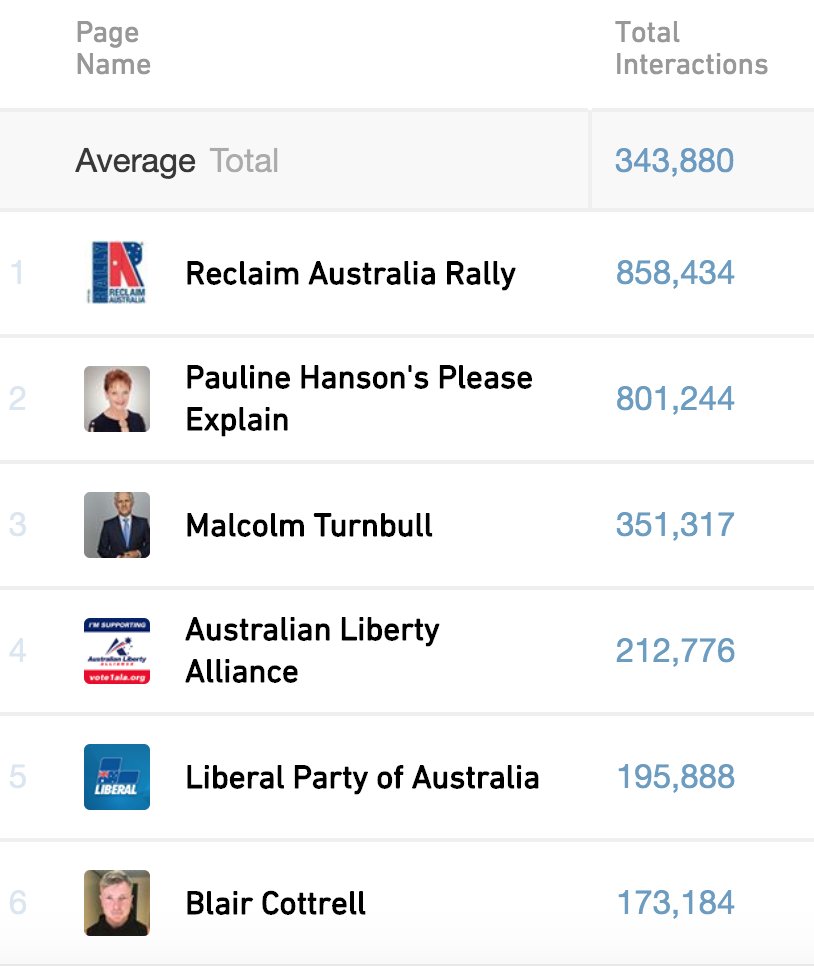Click the 858,434 interactions value
This screenshot has width=814, height=966.
(x=675, y=273)
